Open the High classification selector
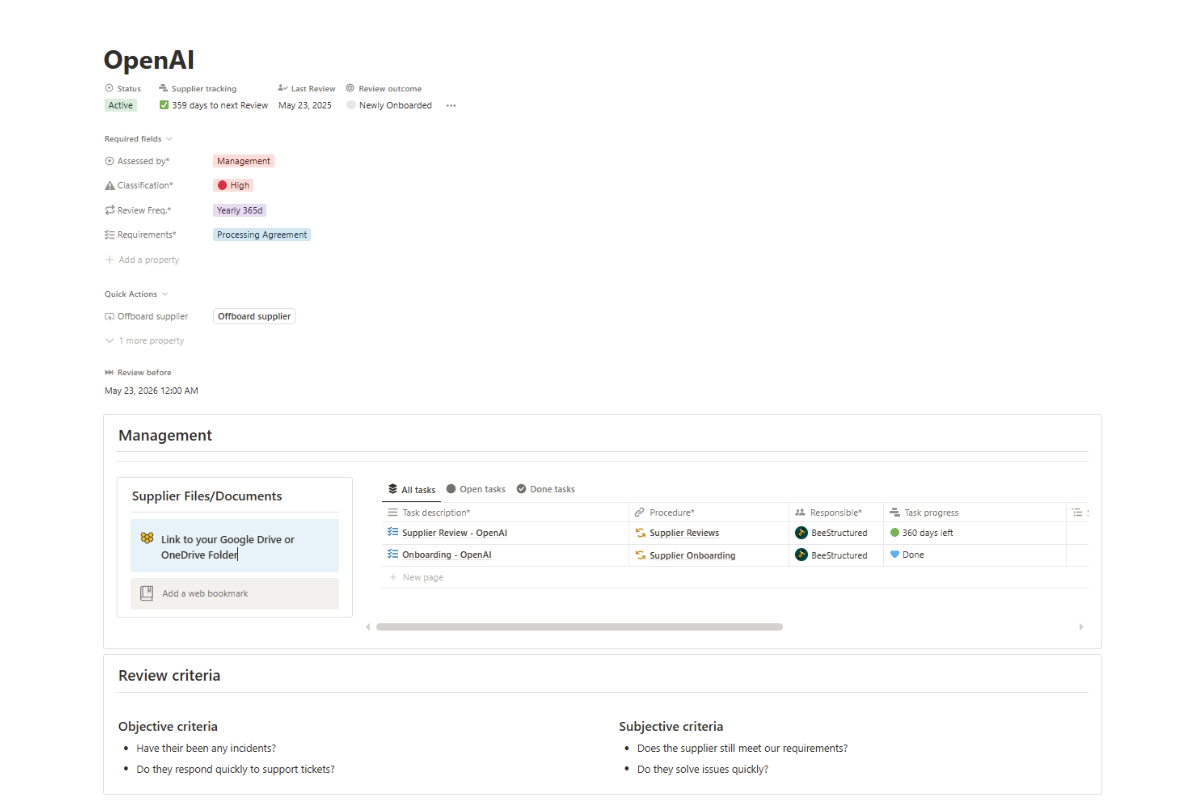Viewport: 1200px width, 800px height. (x=233, y=185)
